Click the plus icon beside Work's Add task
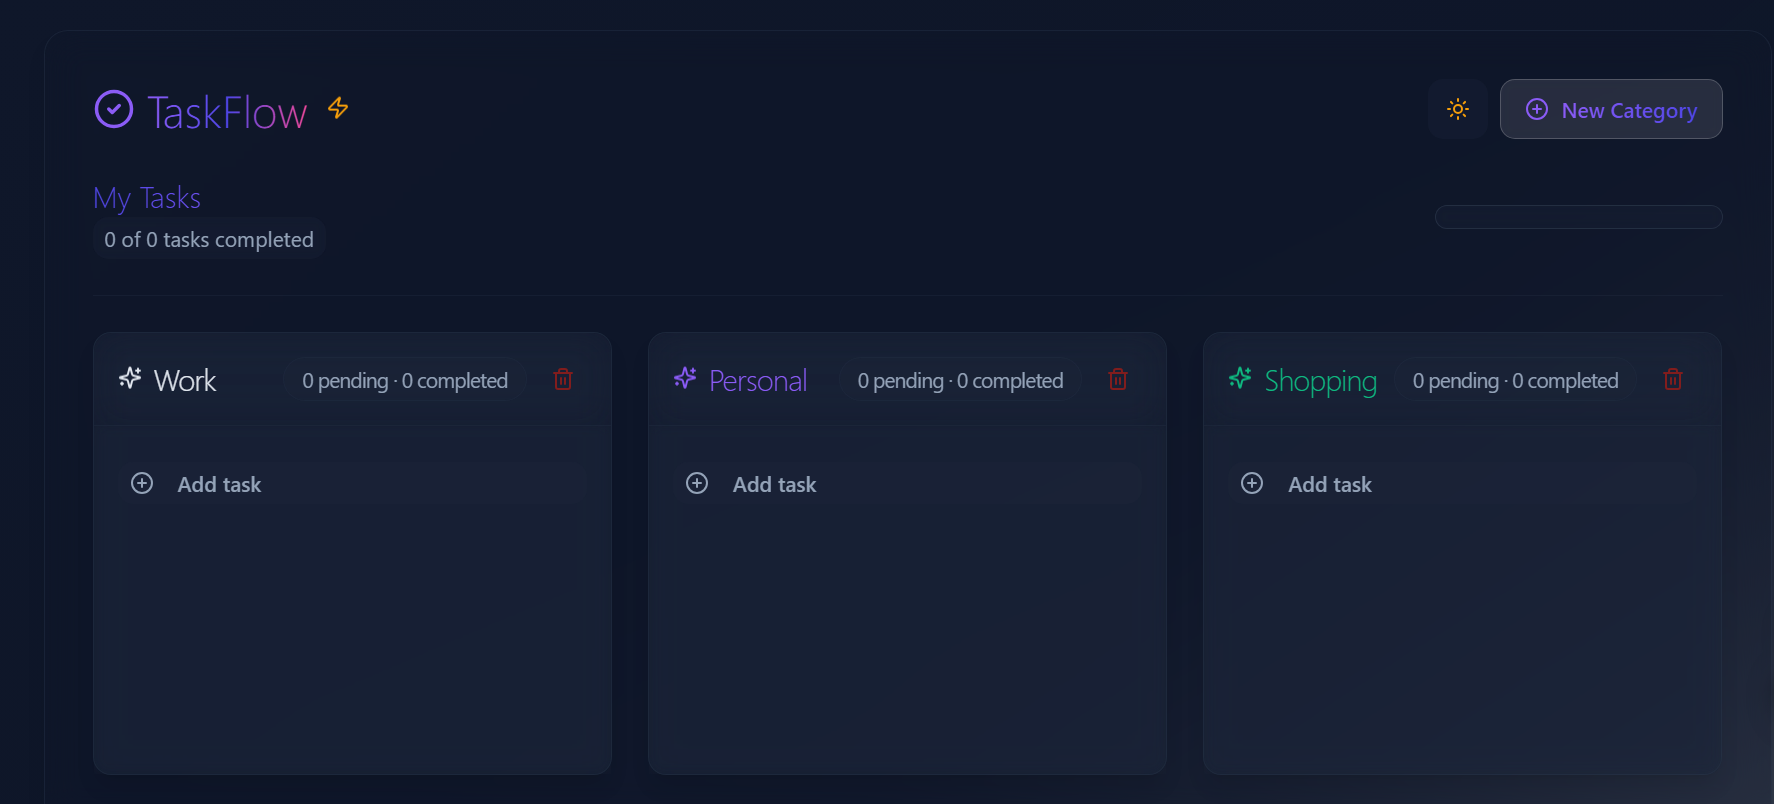The image size is (1774, 804). point(142,483)
